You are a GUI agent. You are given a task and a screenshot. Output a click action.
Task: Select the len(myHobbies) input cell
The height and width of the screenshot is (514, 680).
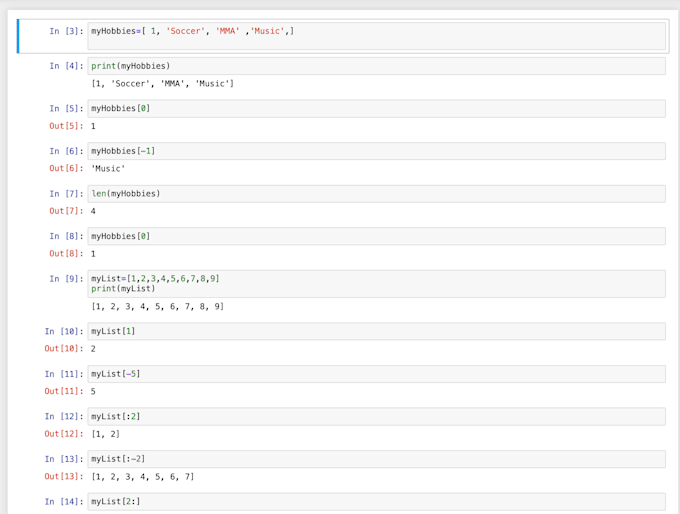pyautogui.click(x=376, y=193)
